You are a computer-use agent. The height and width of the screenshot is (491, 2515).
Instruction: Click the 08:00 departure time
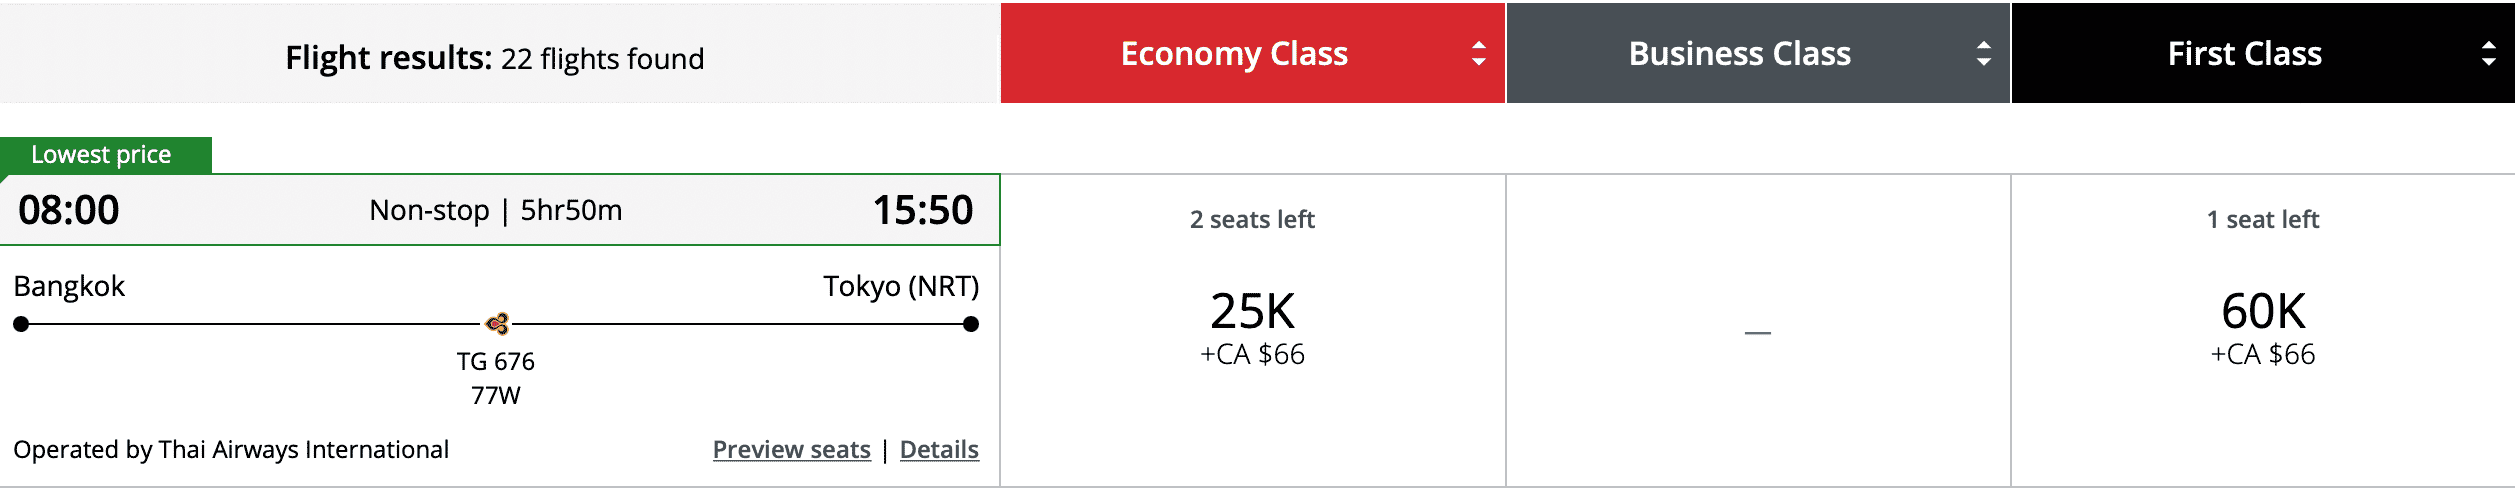coord(69,210)
